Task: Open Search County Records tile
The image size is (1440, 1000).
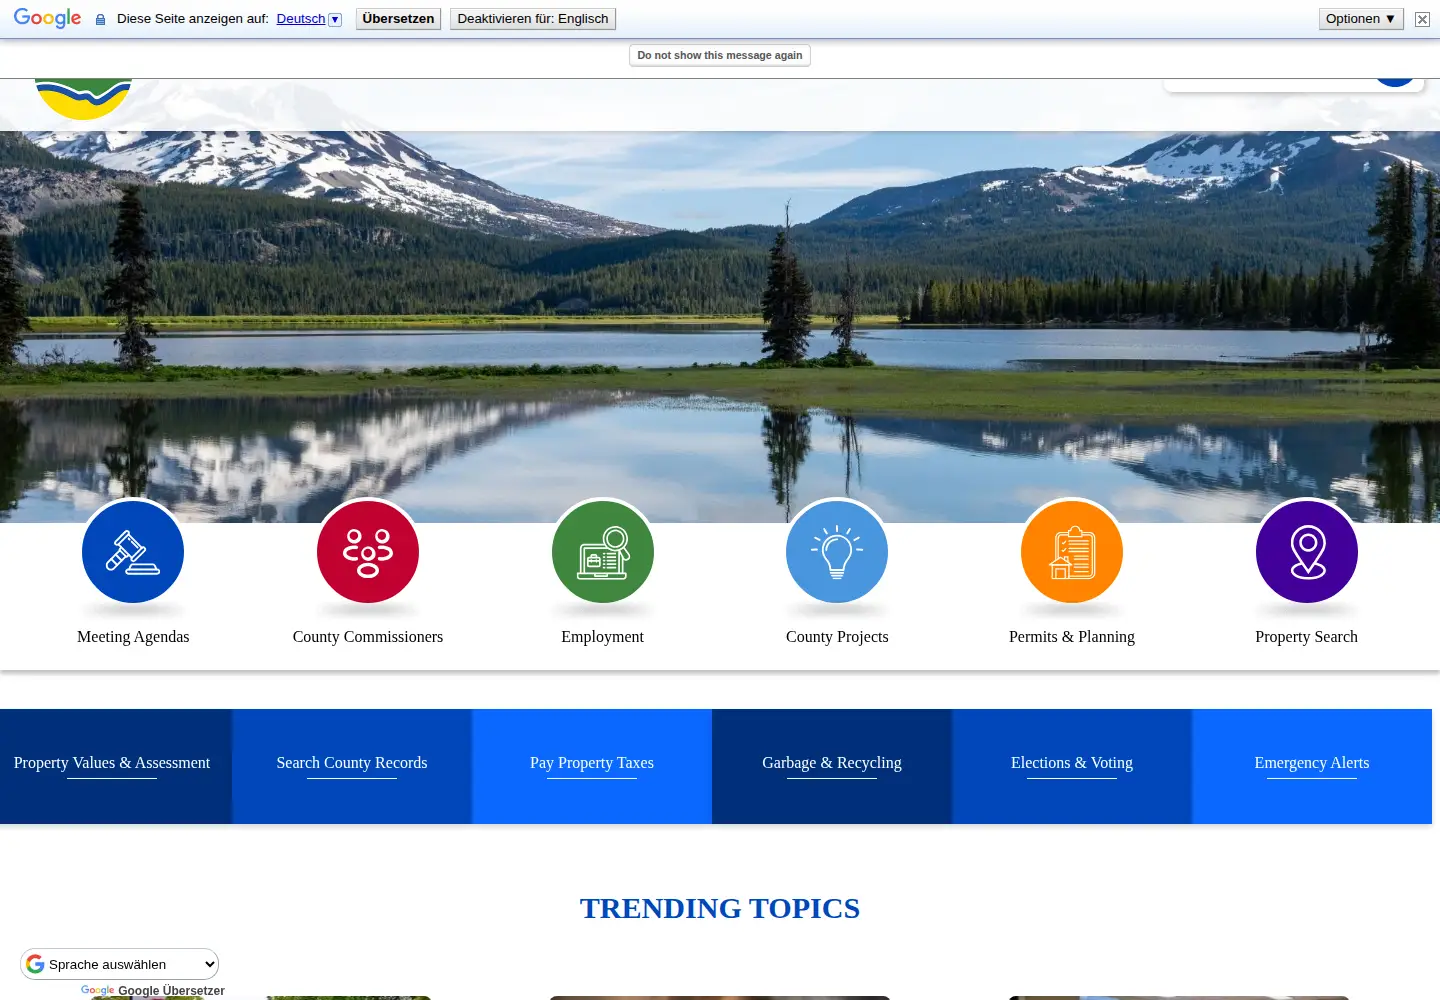Action: [x=352, y=766]
